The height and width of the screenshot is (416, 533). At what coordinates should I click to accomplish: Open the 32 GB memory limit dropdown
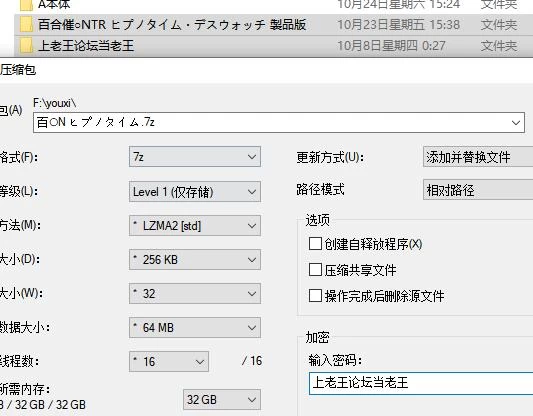[x=222, y=400]
